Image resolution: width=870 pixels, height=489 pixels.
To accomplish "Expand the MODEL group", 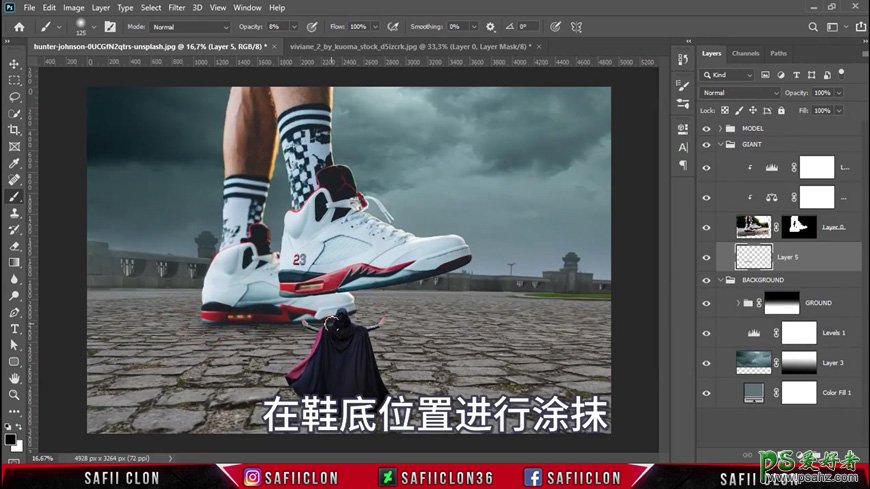I will tap(720, 129).
